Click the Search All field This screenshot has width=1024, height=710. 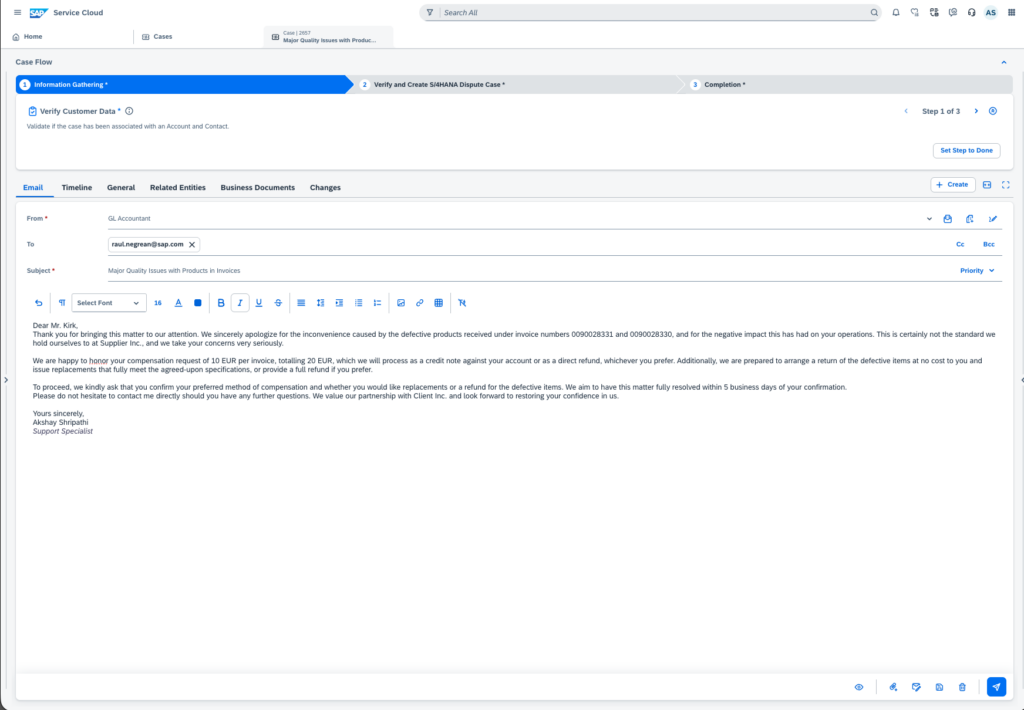655,12
